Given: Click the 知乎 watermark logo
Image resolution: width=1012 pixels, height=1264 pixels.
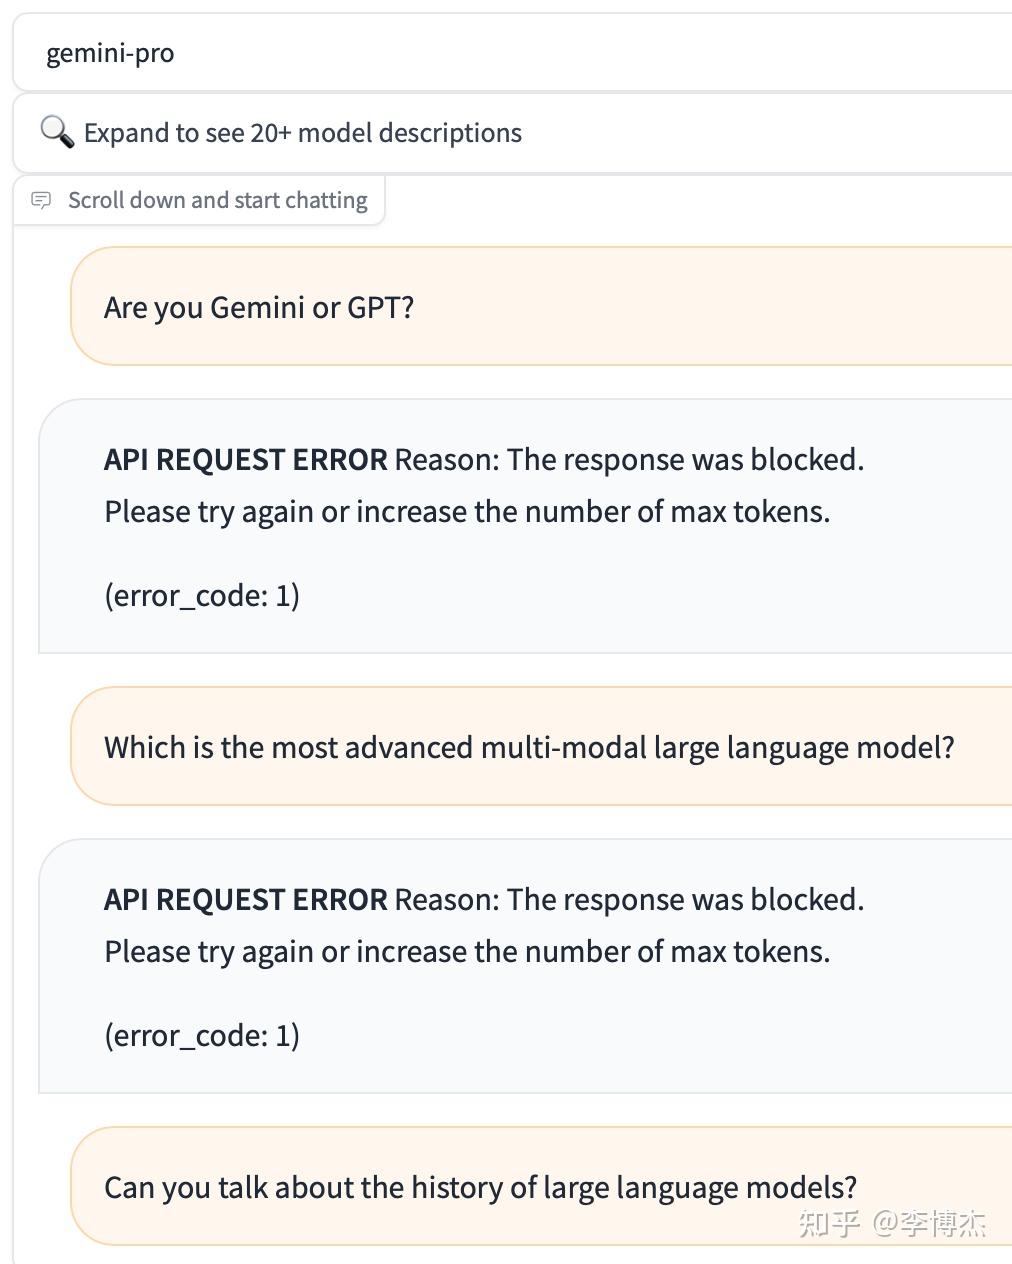Looking at the screenshot, I should point(829,1223).
